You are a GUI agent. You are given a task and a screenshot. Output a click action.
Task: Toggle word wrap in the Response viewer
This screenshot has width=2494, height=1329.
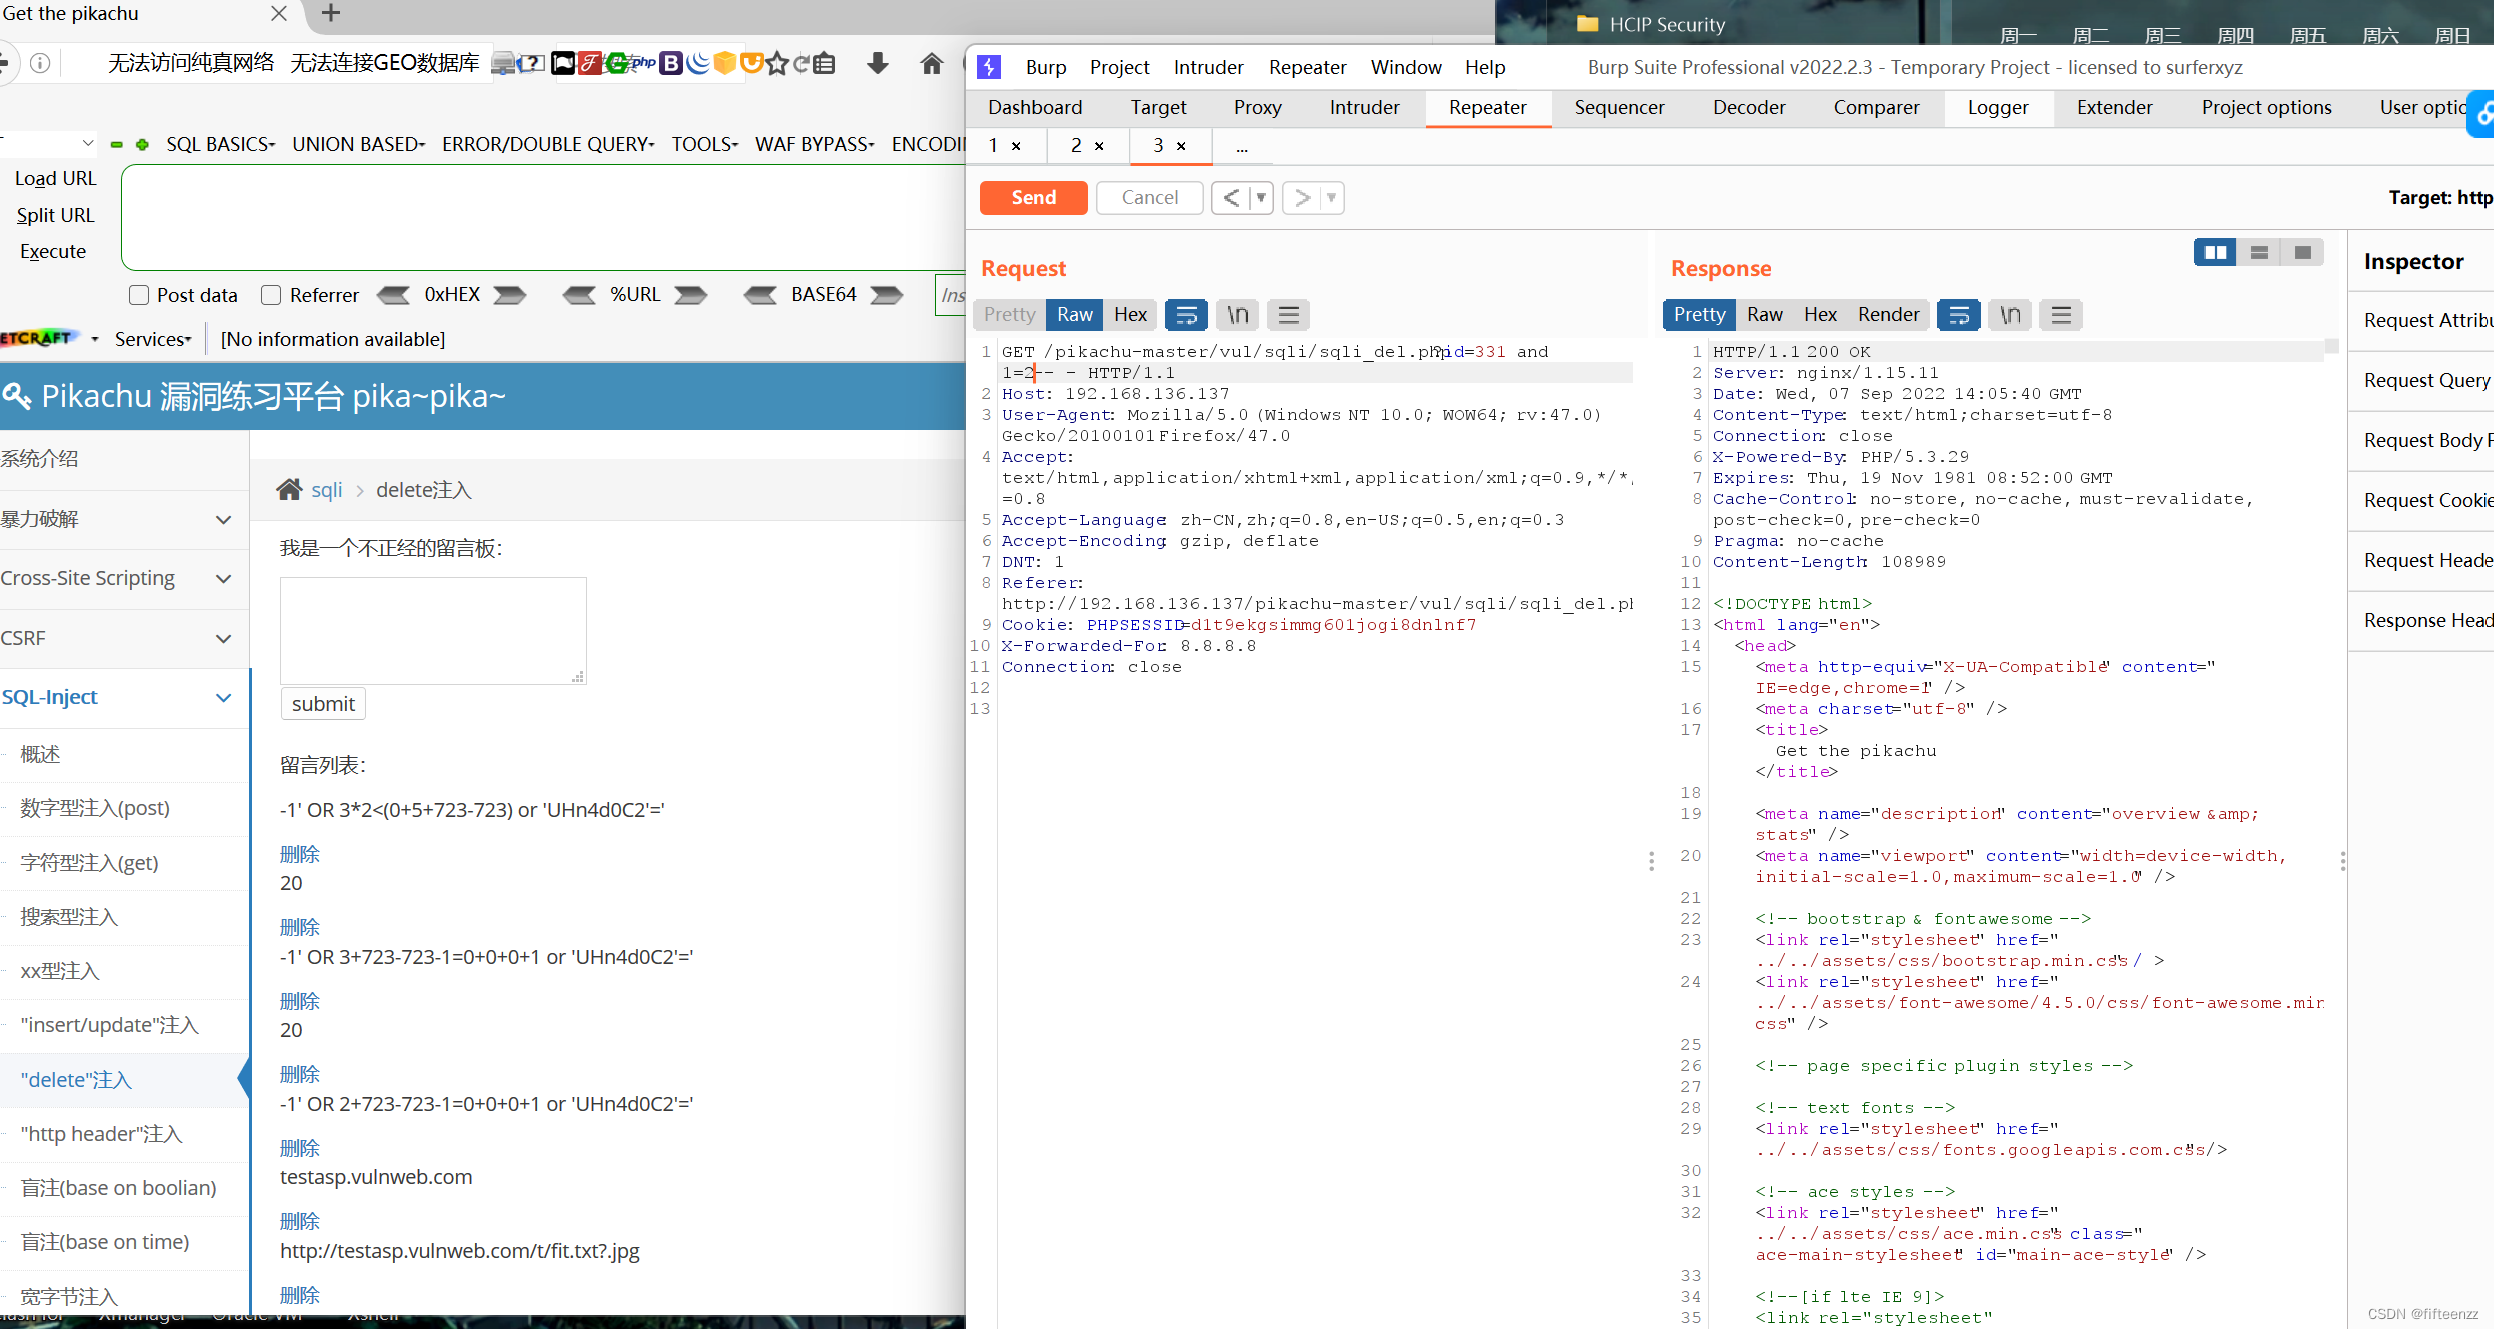pos(1959,315)
